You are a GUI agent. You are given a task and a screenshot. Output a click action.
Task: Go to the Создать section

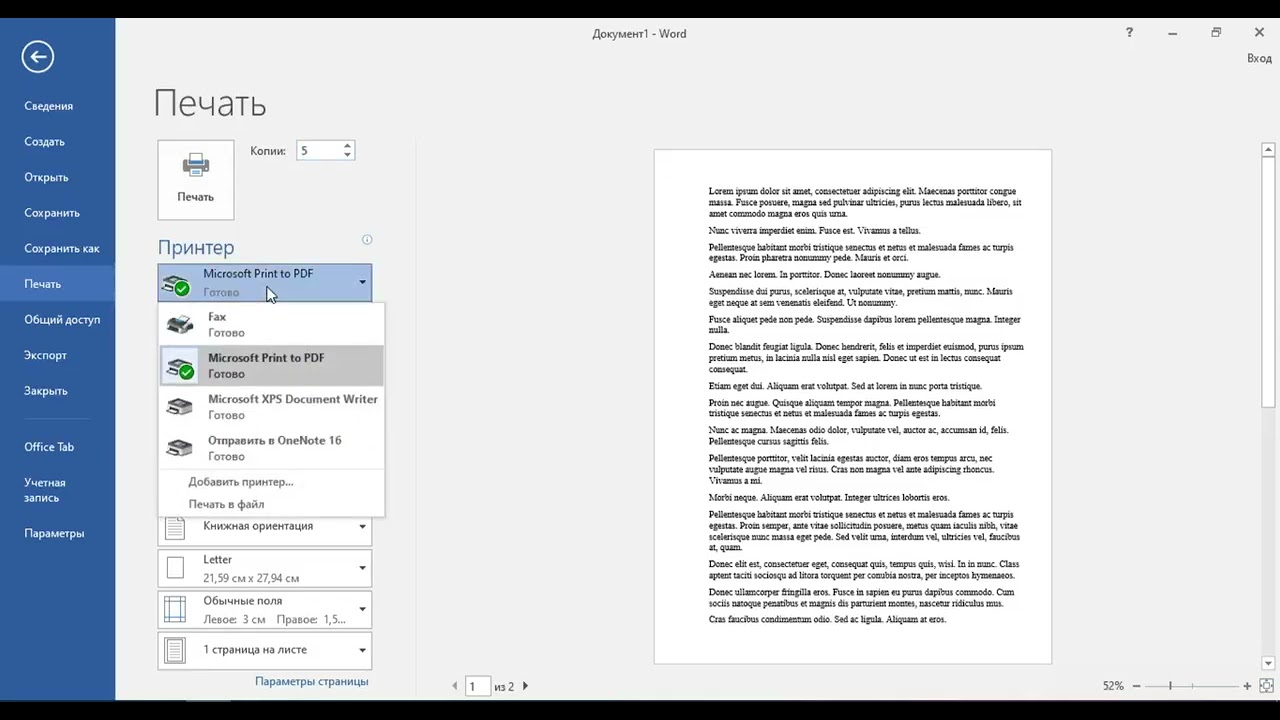58,142
